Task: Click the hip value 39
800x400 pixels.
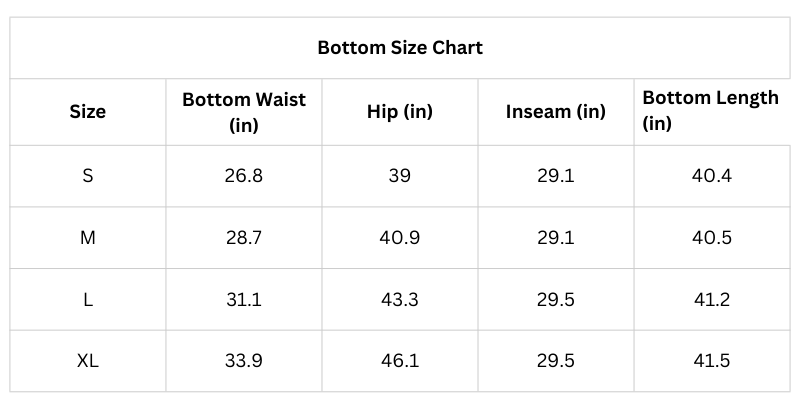Action: click(400, 176)
